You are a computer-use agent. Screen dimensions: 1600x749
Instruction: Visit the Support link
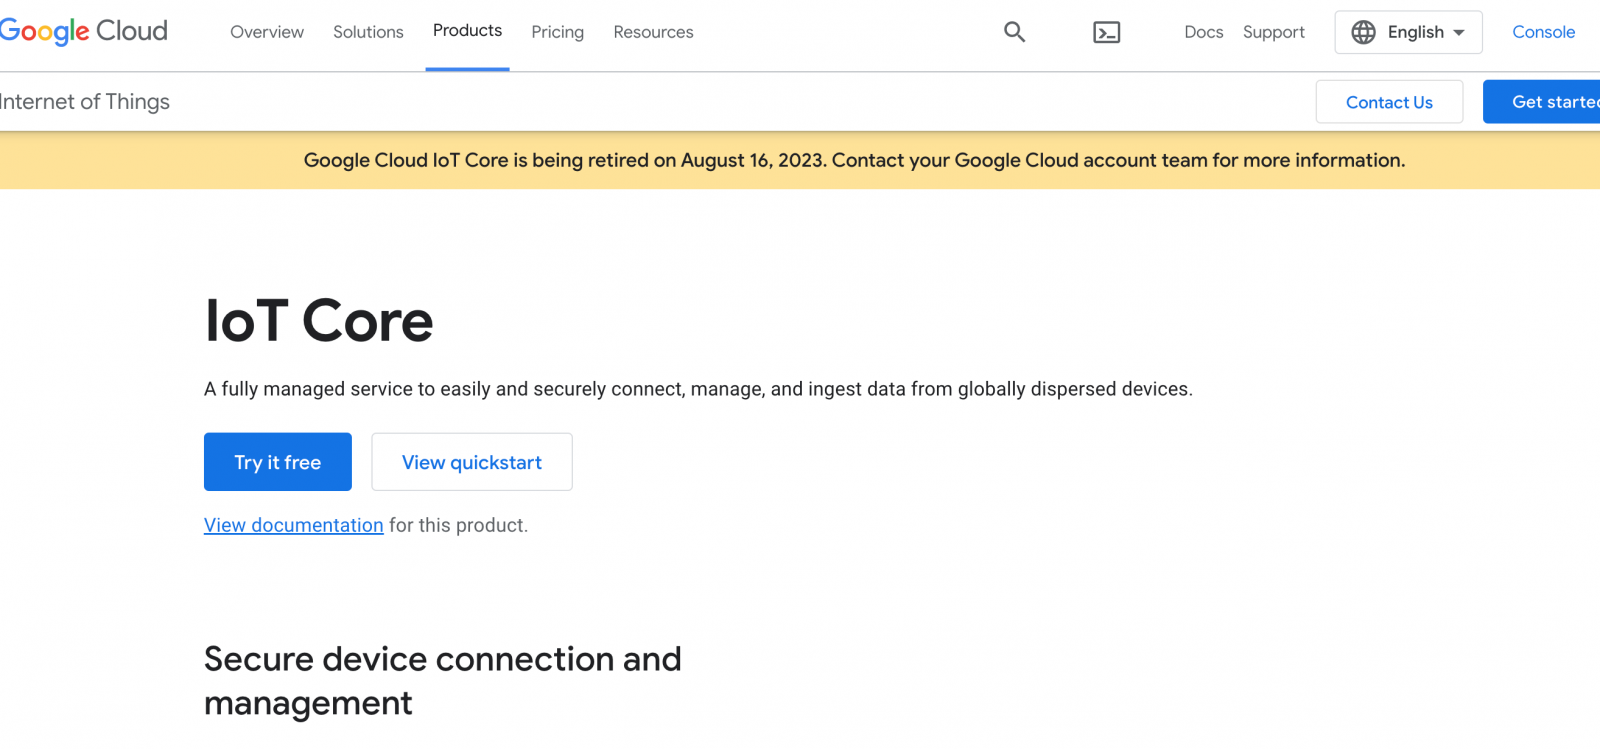click(x=1273, y=32)
